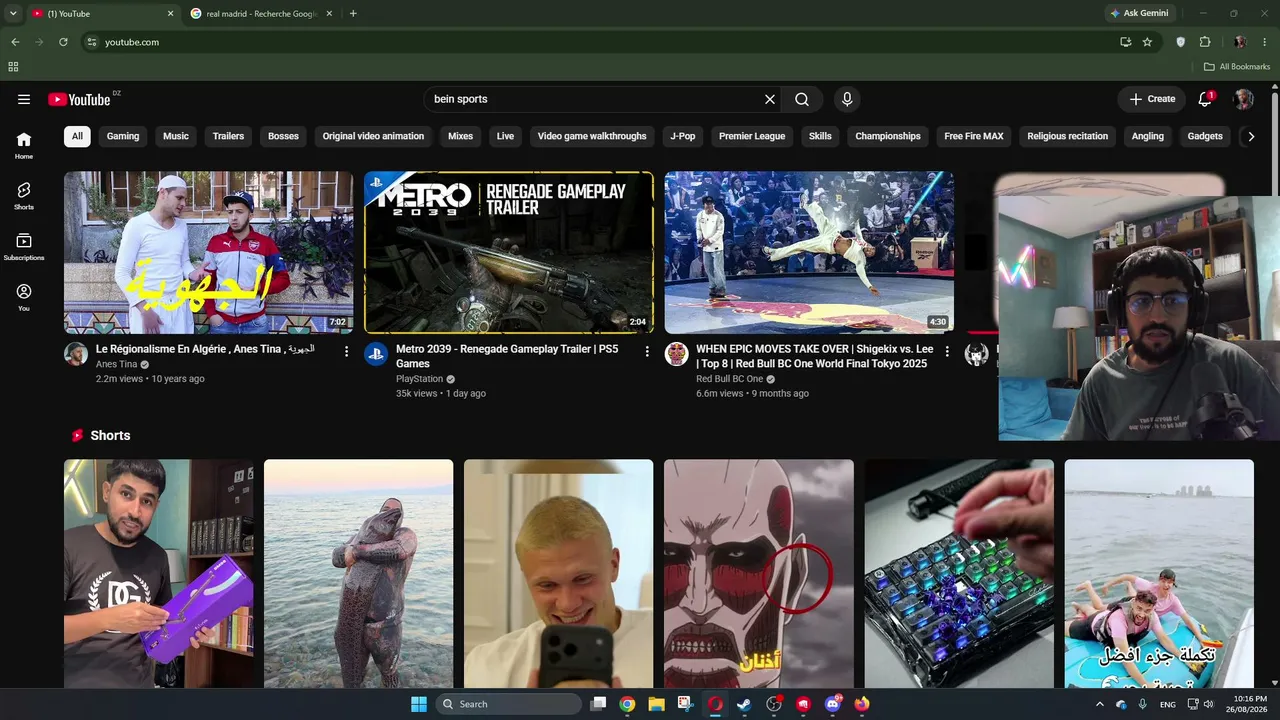The height and width of the screenshot is (720, 1280).
Task: Filter by Video game walkthroughs chip
Action: point(592,136)
